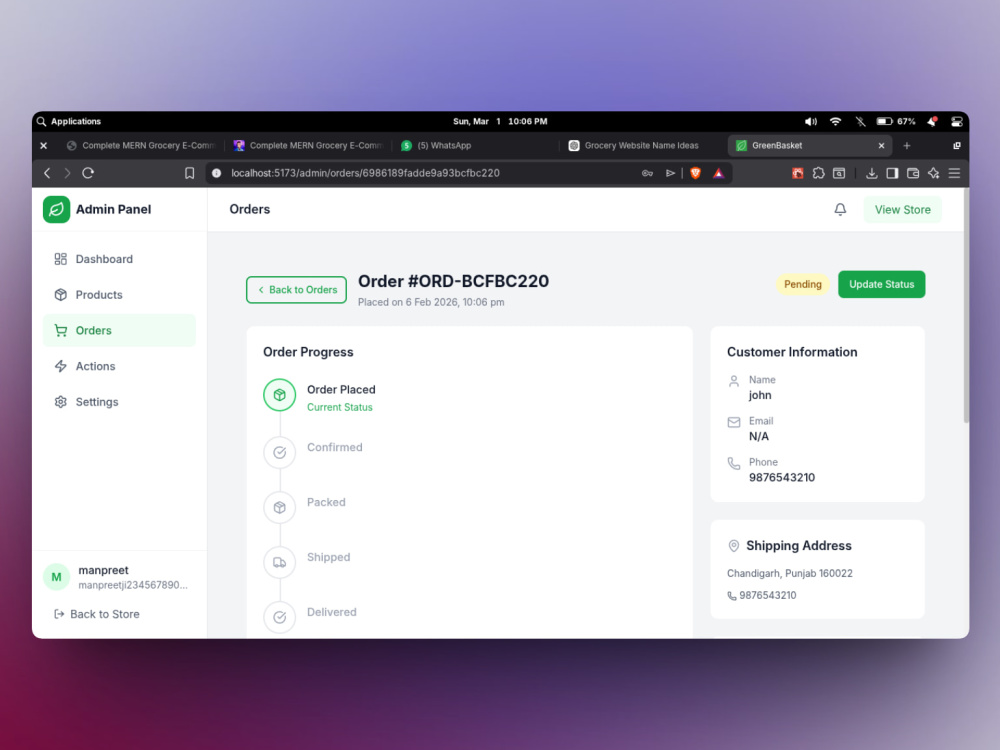Open the browser hamburger menu
This screenshot has height=750, width=1000.
tap(954, 173)
